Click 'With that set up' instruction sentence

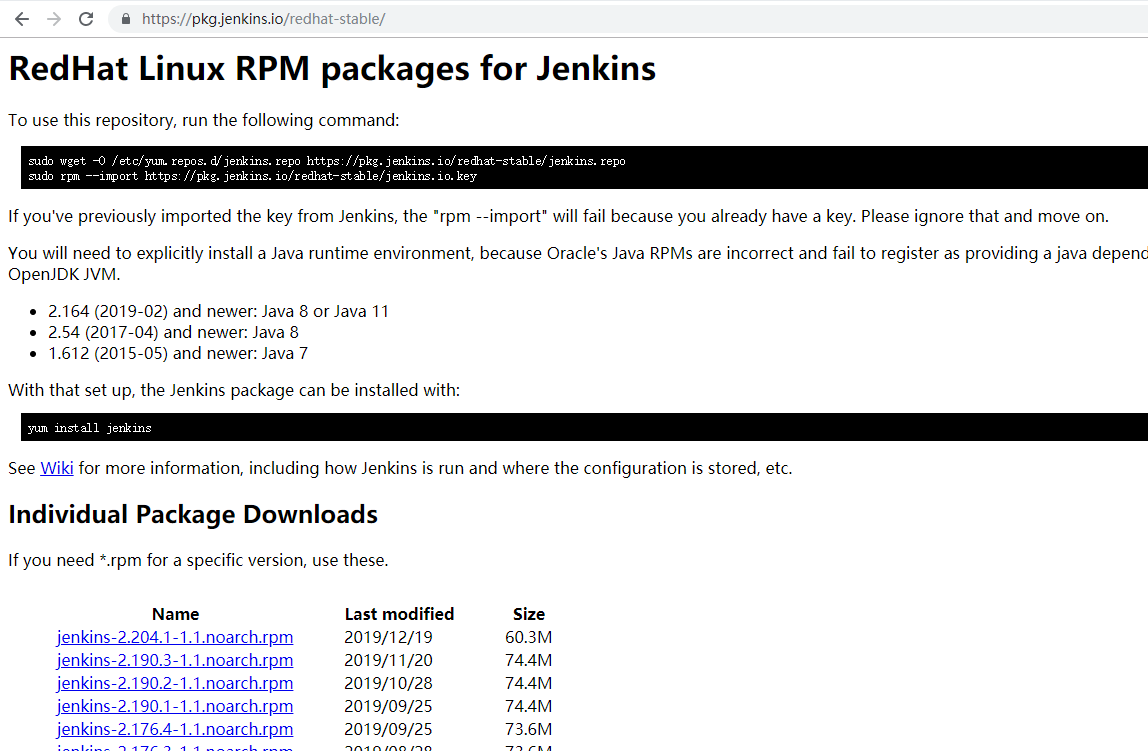[x=234, y=391]
